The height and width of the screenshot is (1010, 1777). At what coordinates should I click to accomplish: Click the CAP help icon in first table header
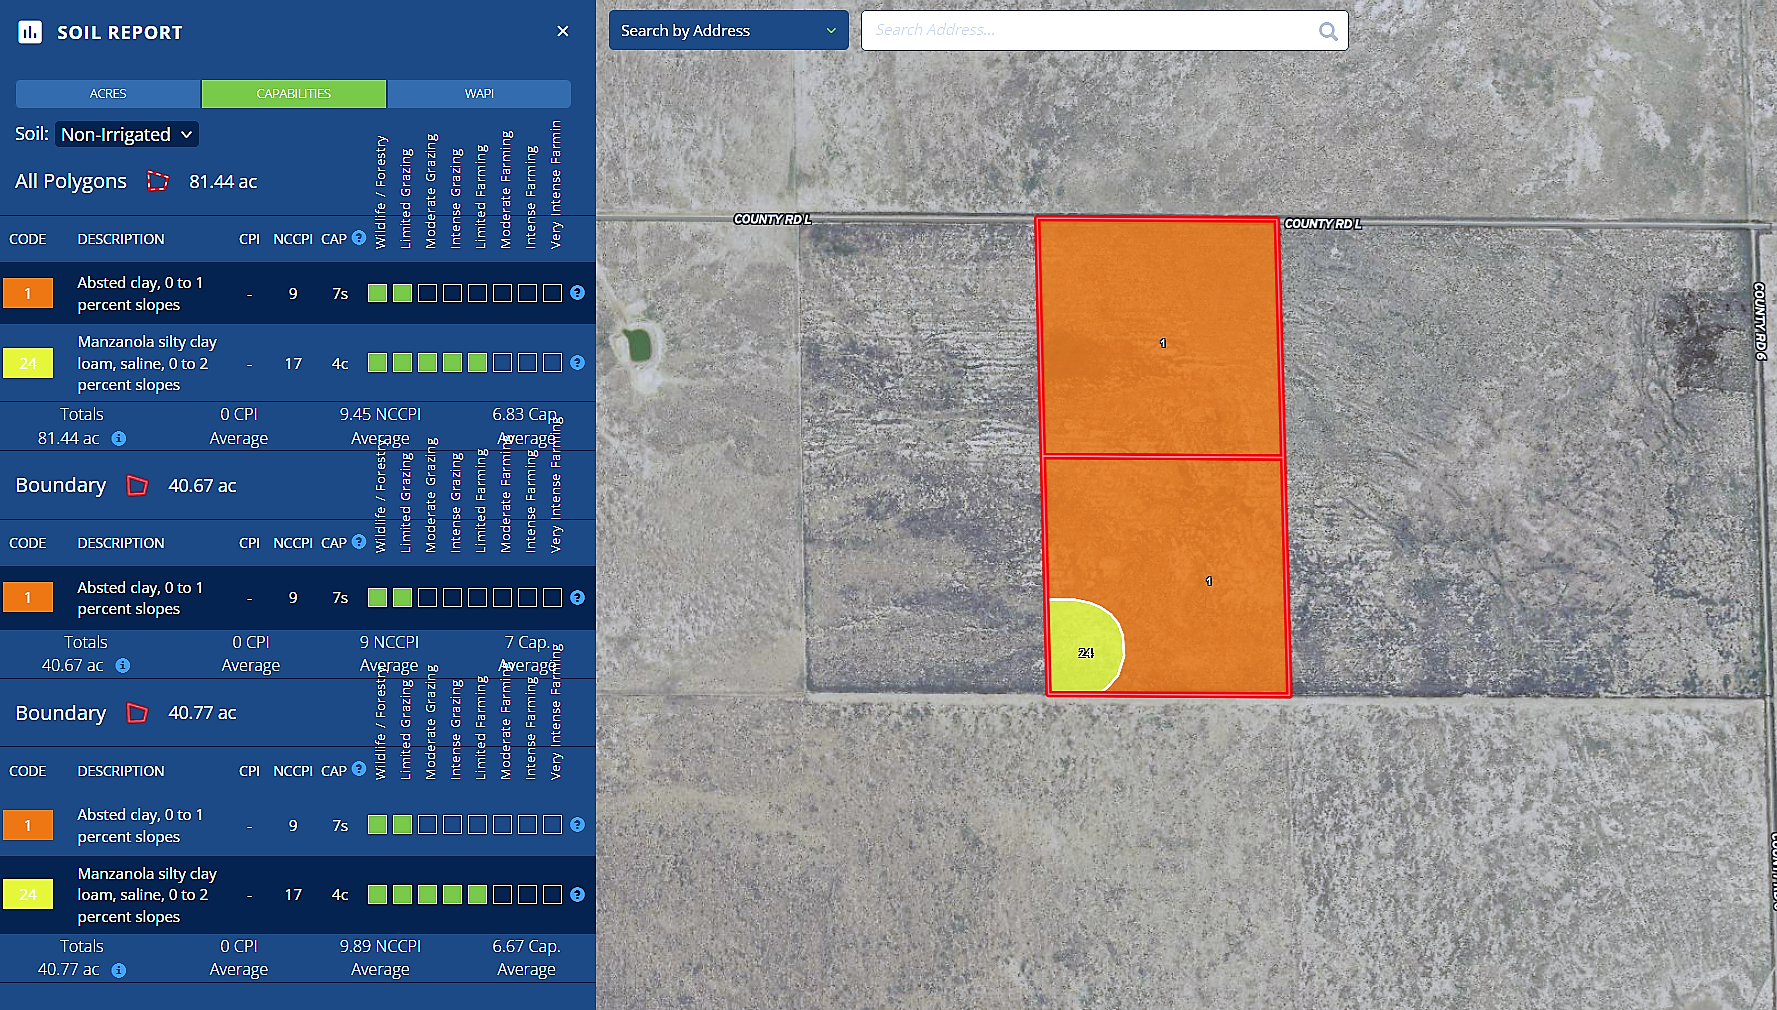pos(359,238)
